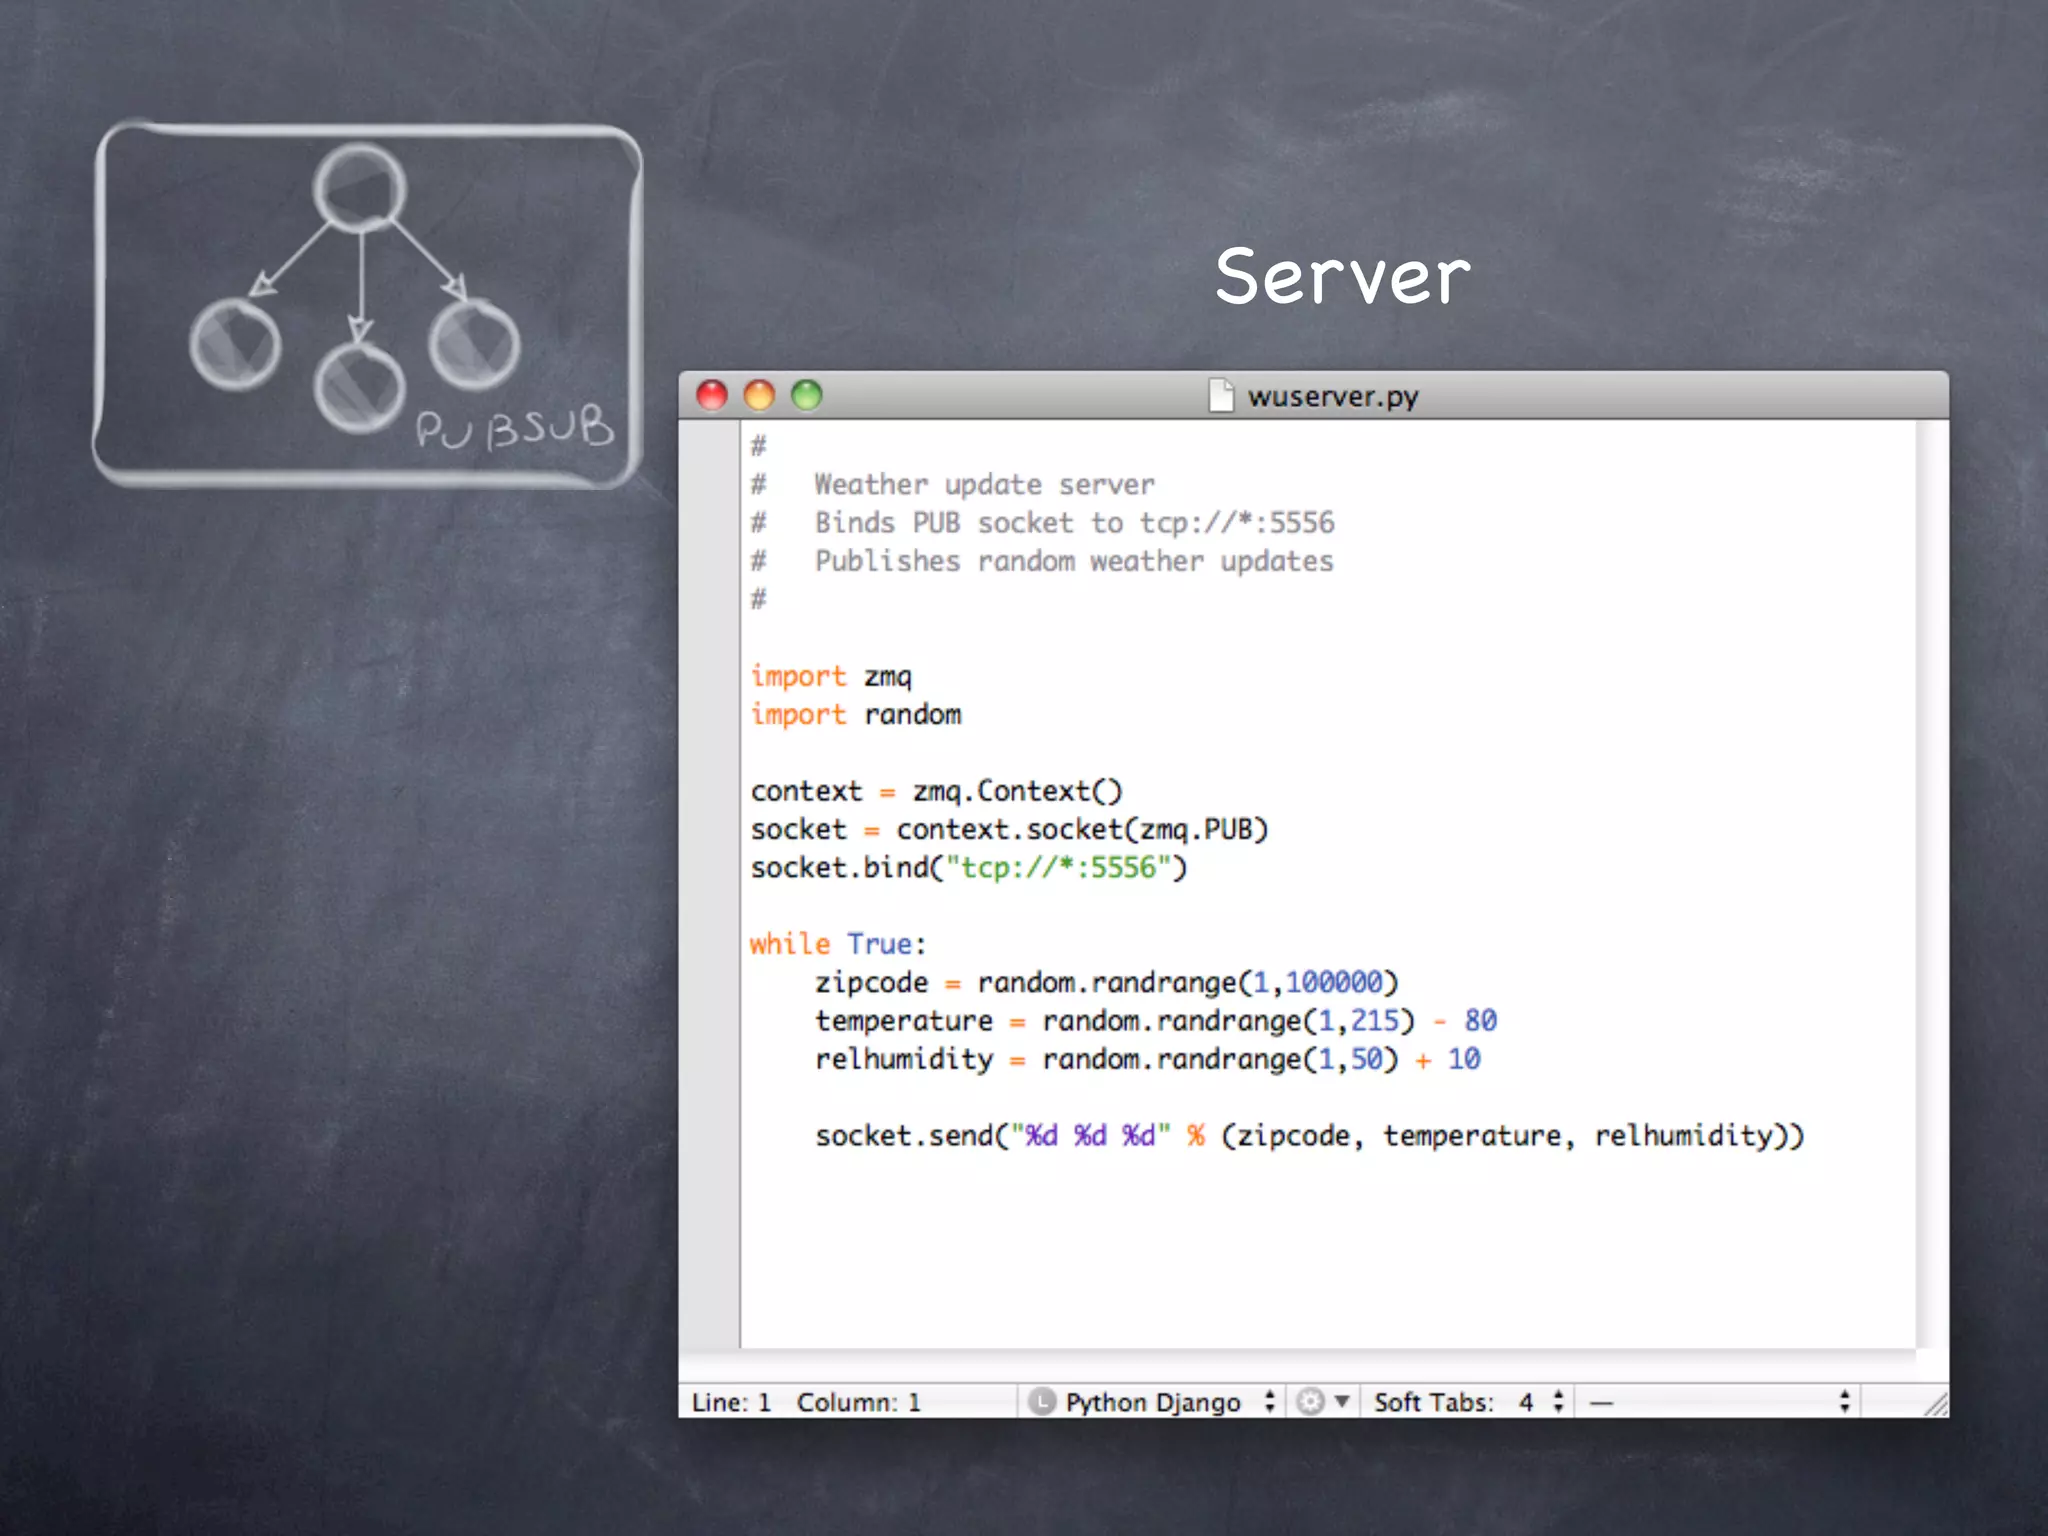Place cursor on the socket.bind line
This screenshot has width=2048, height=1536.
click(968, 868)
